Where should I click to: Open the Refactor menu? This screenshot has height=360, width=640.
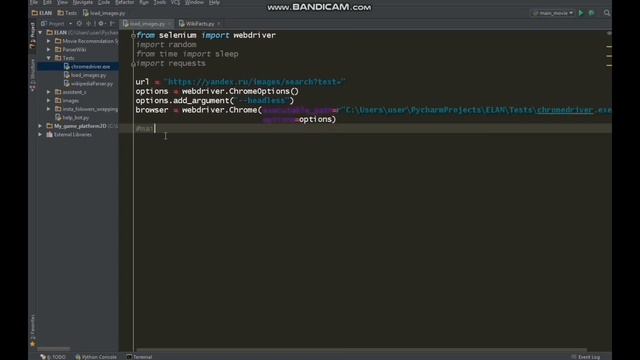click(x=124, y=2)
